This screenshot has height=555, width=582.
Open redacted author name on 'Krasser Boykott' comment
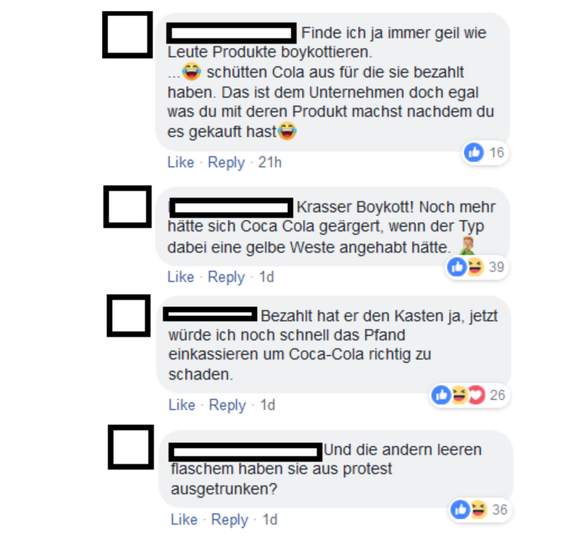pos(232,208)
